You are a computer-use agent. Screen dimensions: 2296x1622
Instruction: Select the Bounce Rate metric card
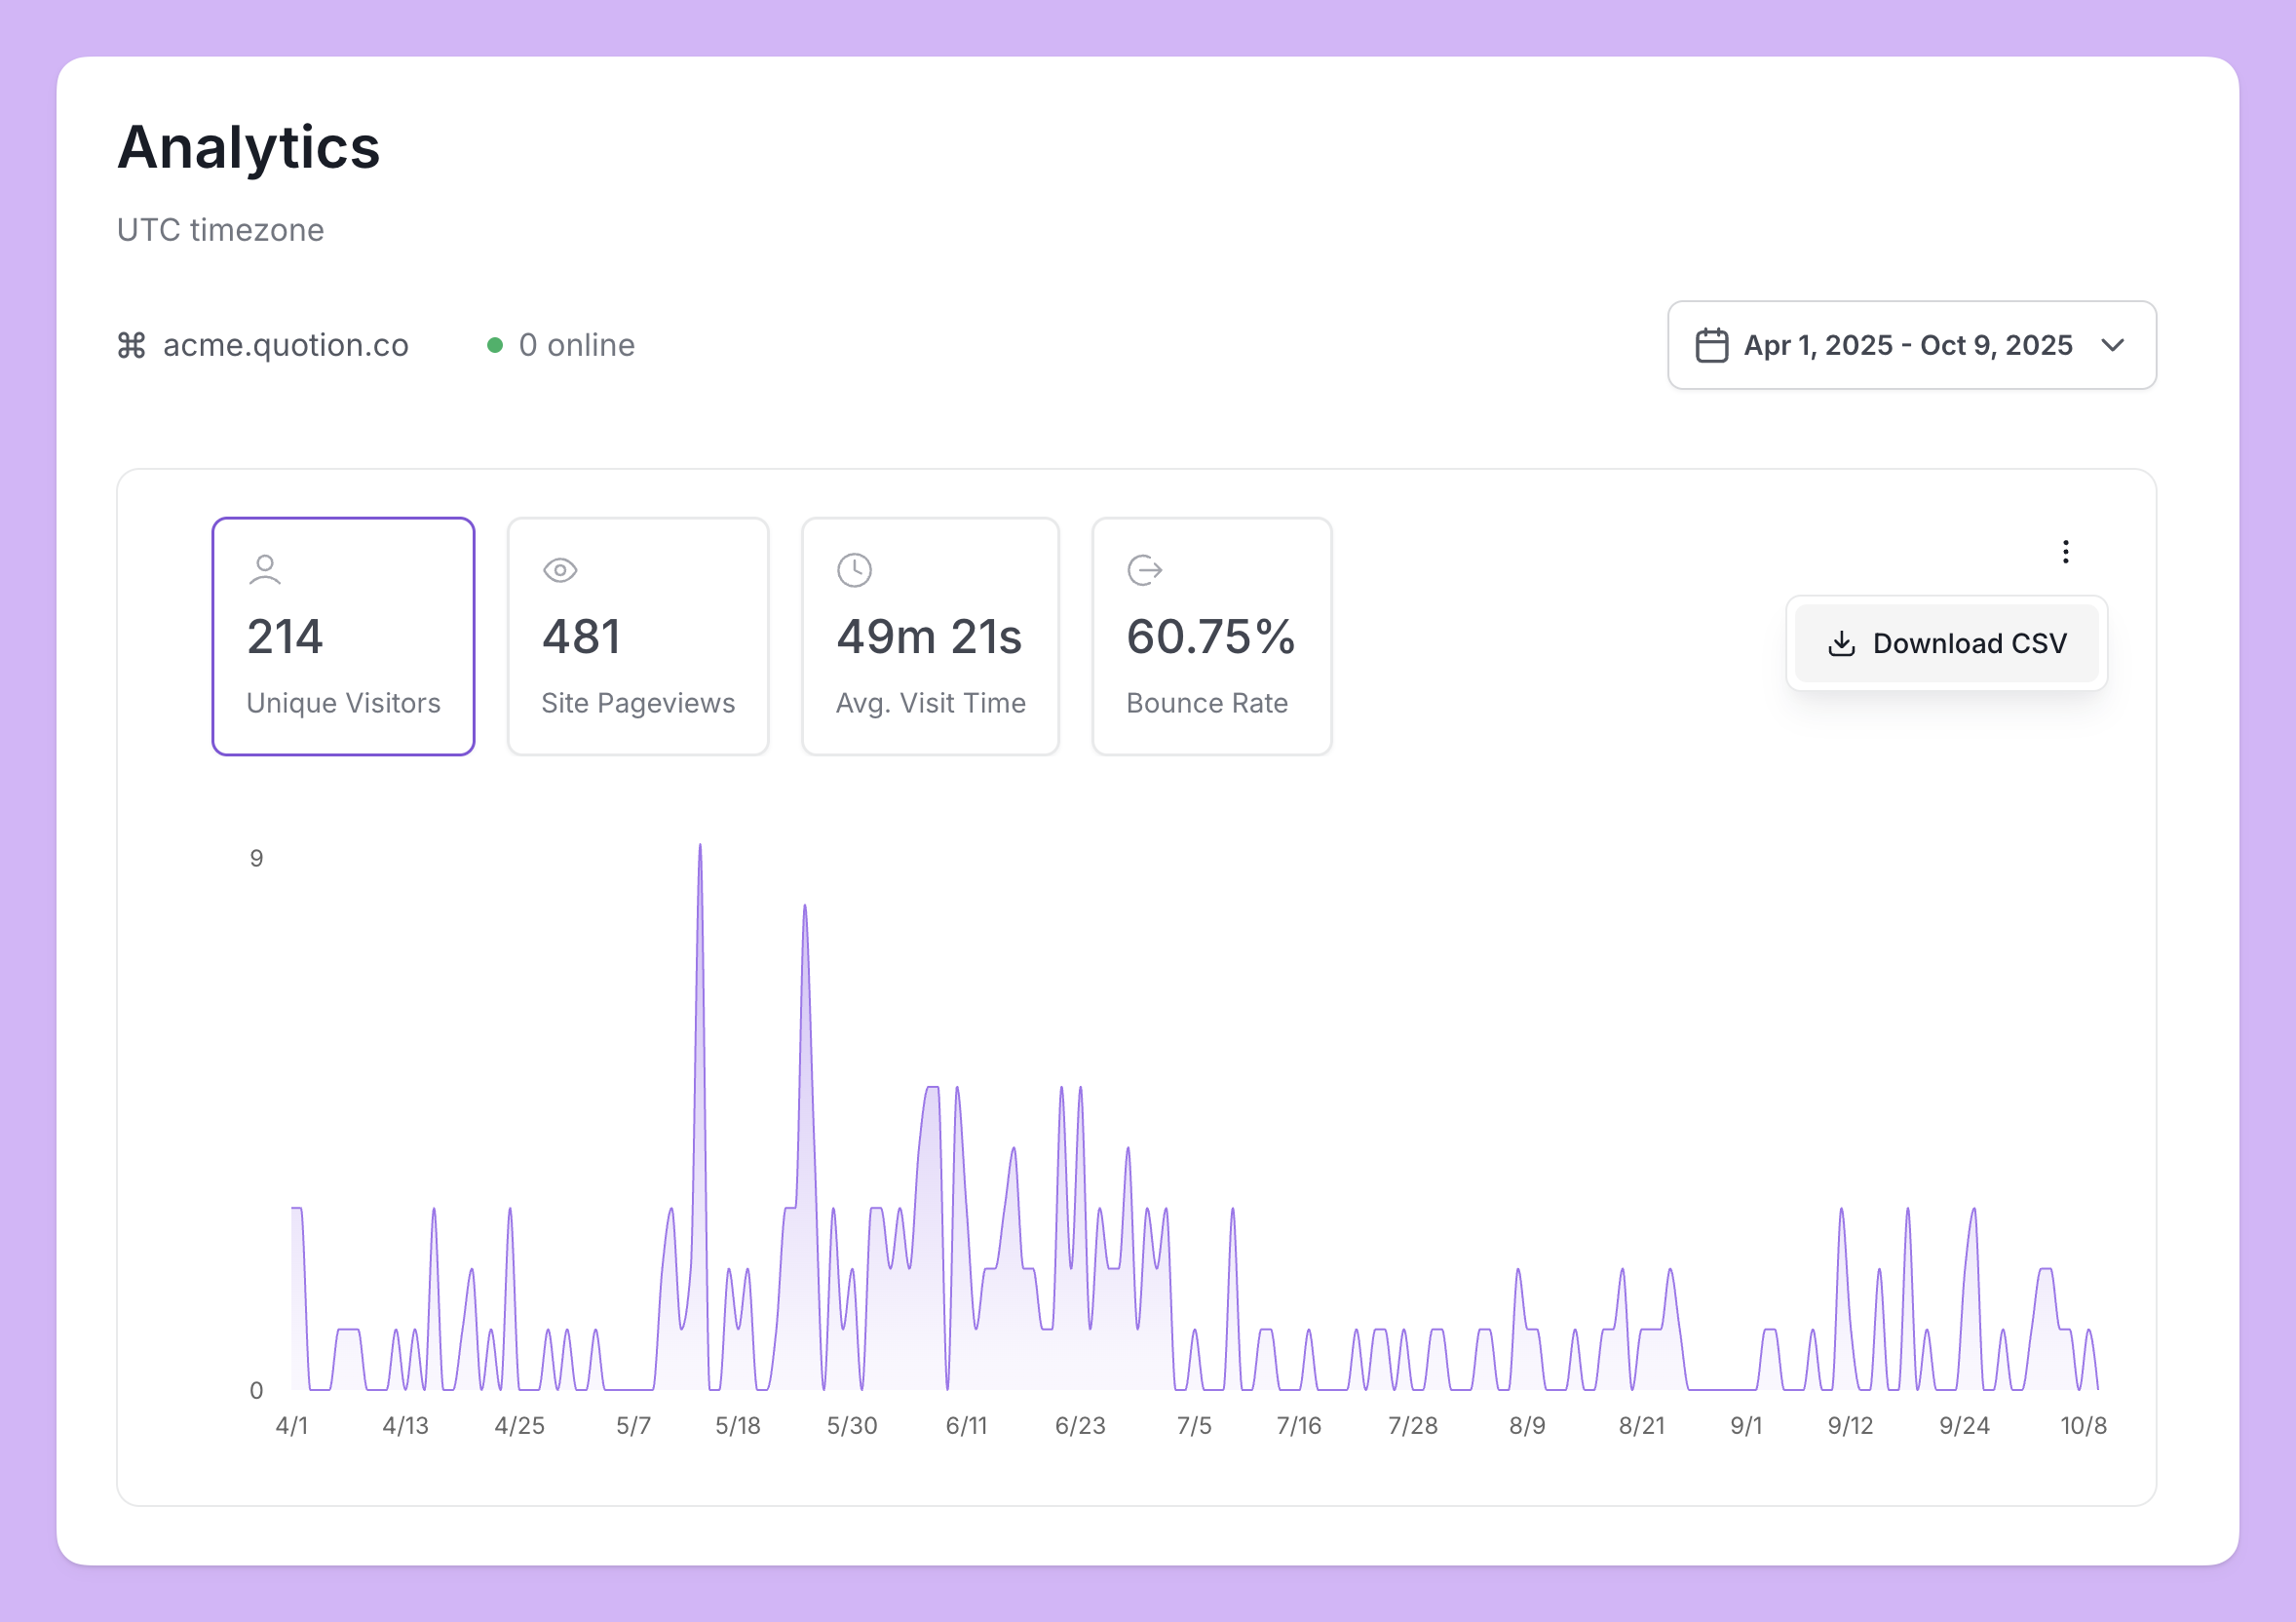point(1210,636)
